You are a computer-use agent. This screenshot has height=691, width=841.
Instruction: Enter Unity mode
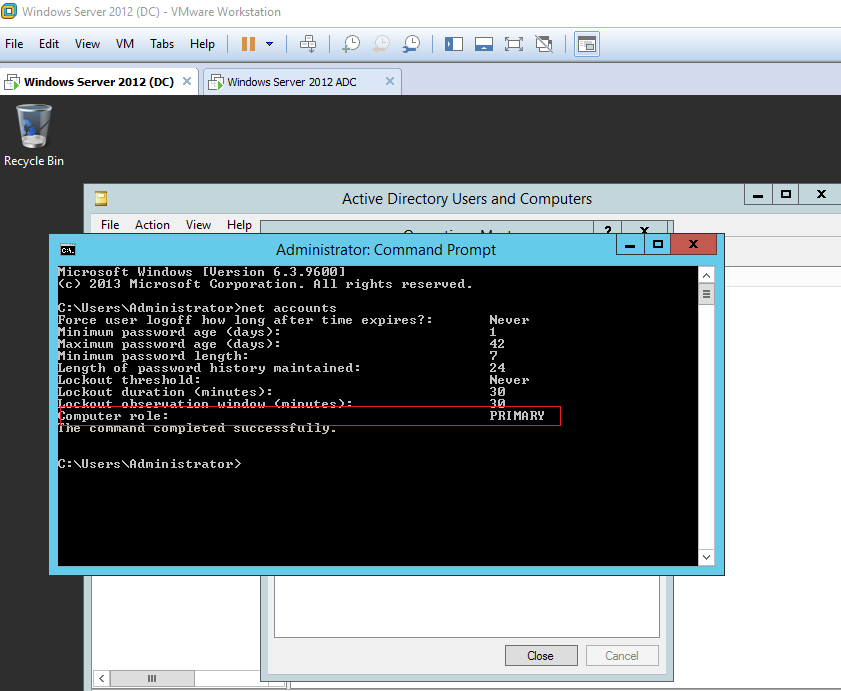[x=543, y=43]
